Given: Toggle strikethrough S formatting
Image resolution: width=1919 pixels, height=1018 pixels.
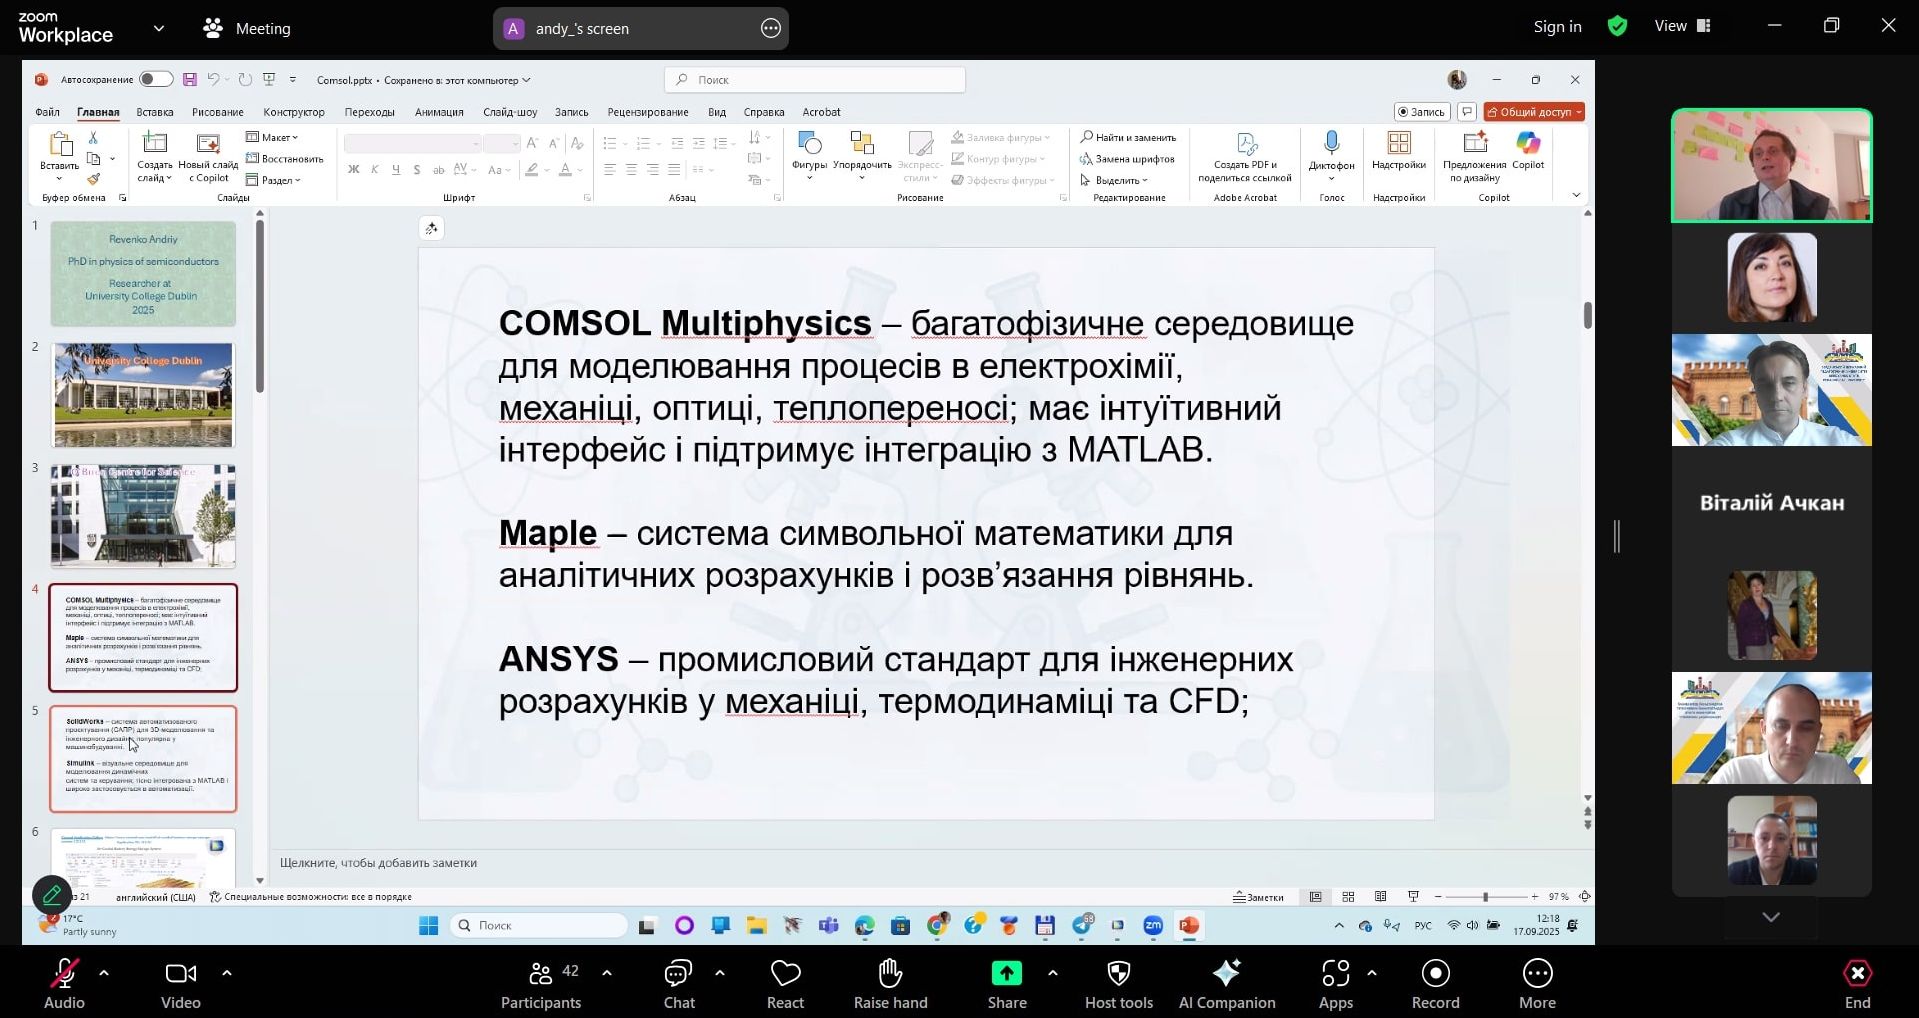Looking at the screenshot, I should 417,170.
